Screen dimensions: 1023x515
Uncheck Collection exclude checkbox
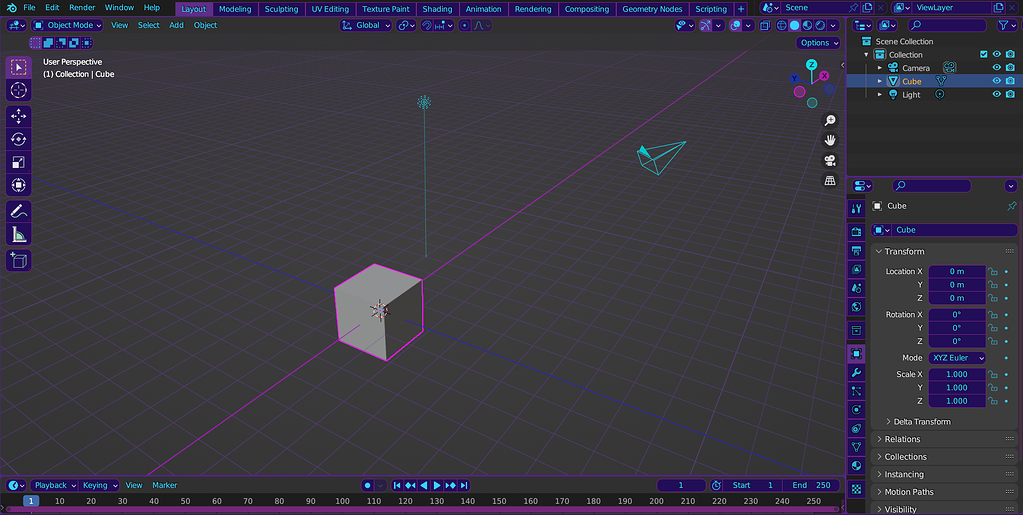point(984,55)
